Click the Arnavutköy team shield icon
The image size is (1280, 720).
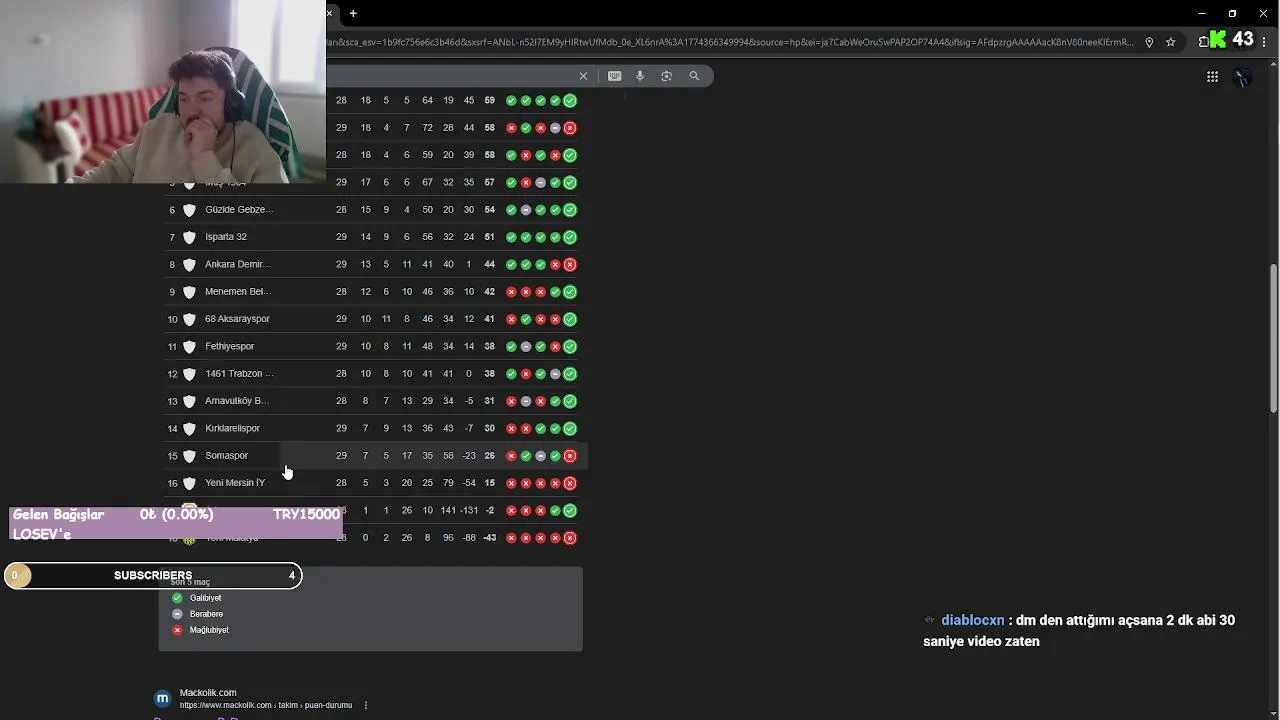tap(189, 401)
